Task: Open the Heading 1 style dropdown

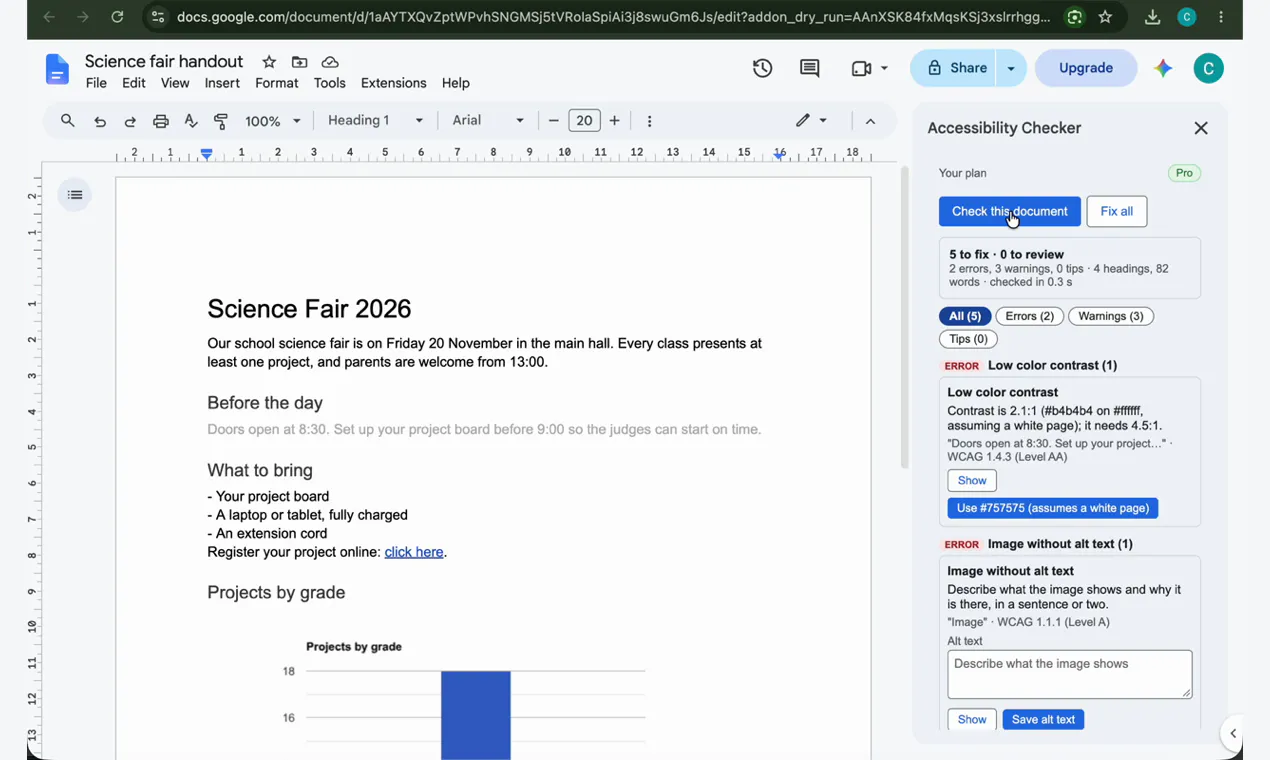Action: click(x=376, y=121)
